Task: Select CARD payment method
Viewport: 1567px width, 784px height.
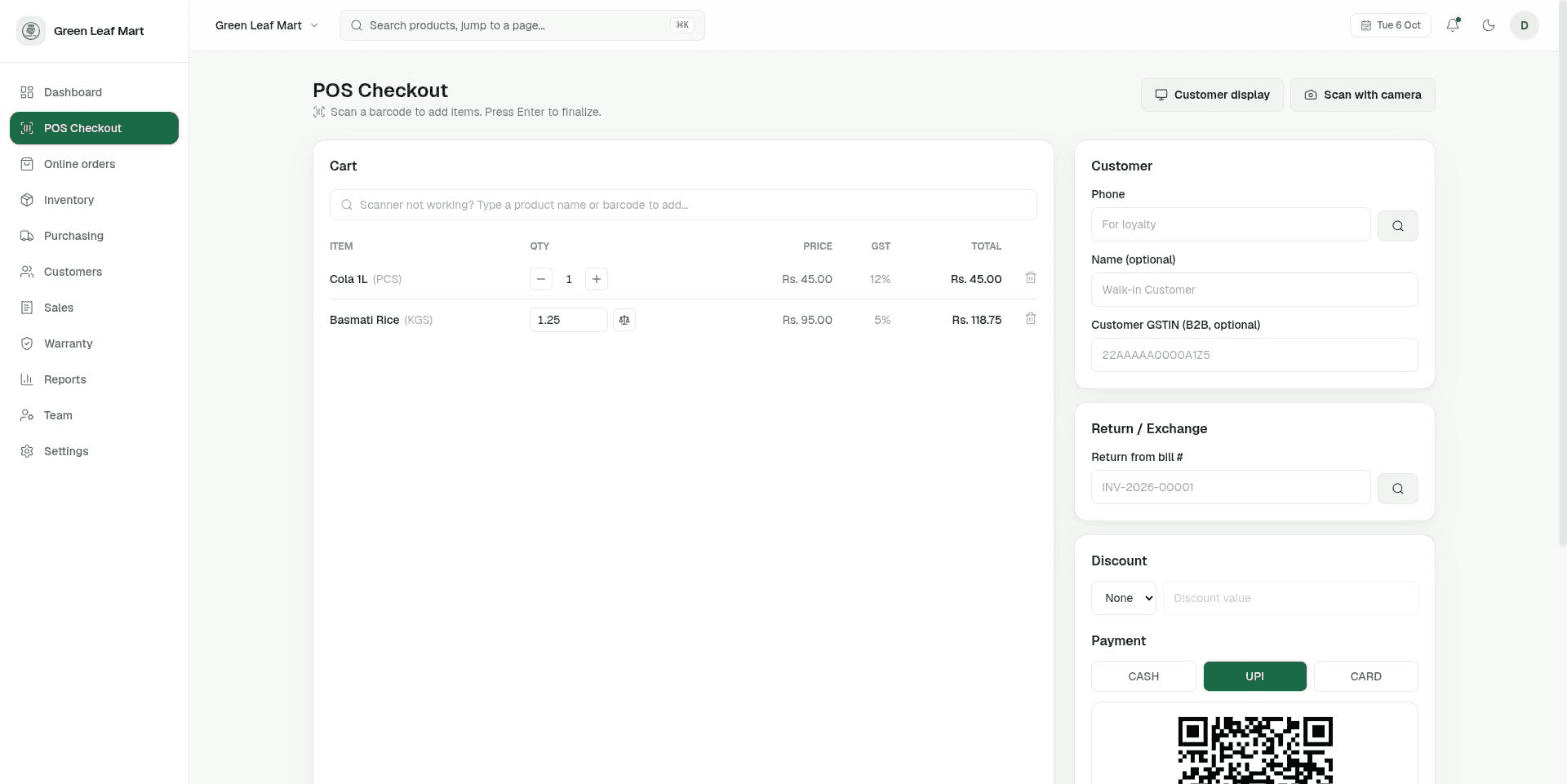Action: coord(1366,676)
